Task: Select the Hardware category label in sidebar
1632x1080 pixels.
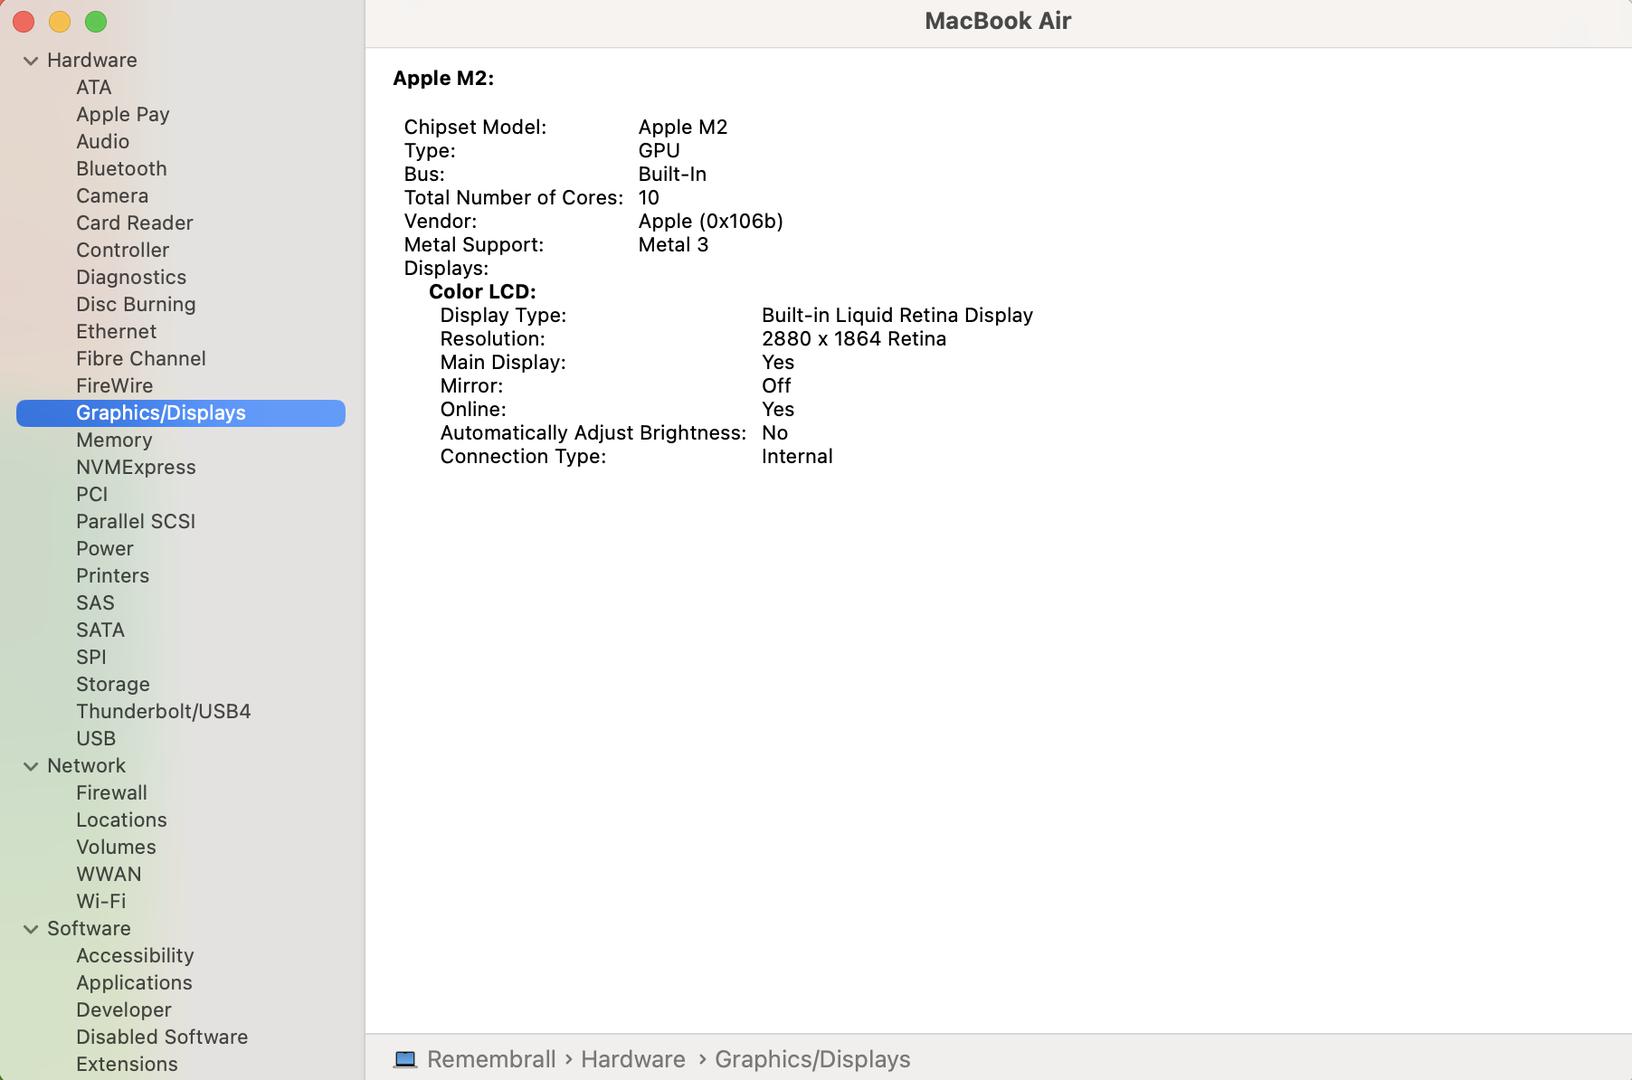Action: (92, 60)
